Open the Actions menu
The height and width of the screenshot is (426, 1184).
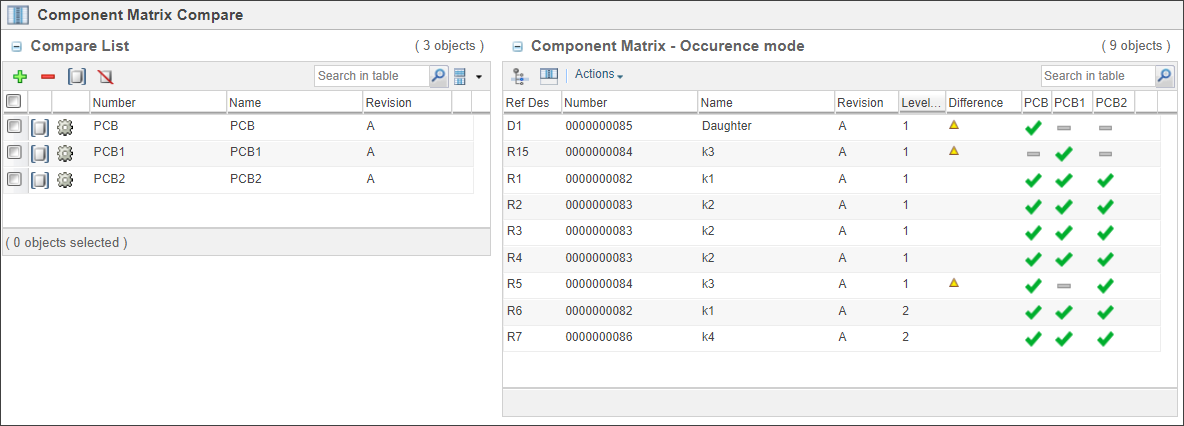[599, 74]
